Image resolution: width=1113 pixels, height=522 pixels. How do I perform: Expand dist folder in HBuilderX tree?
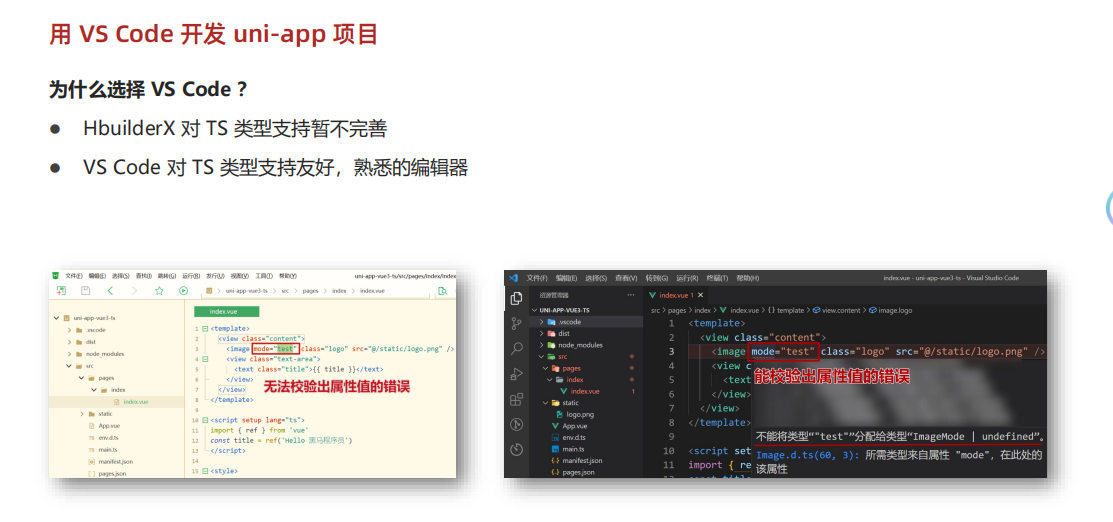tap(69, 342)
